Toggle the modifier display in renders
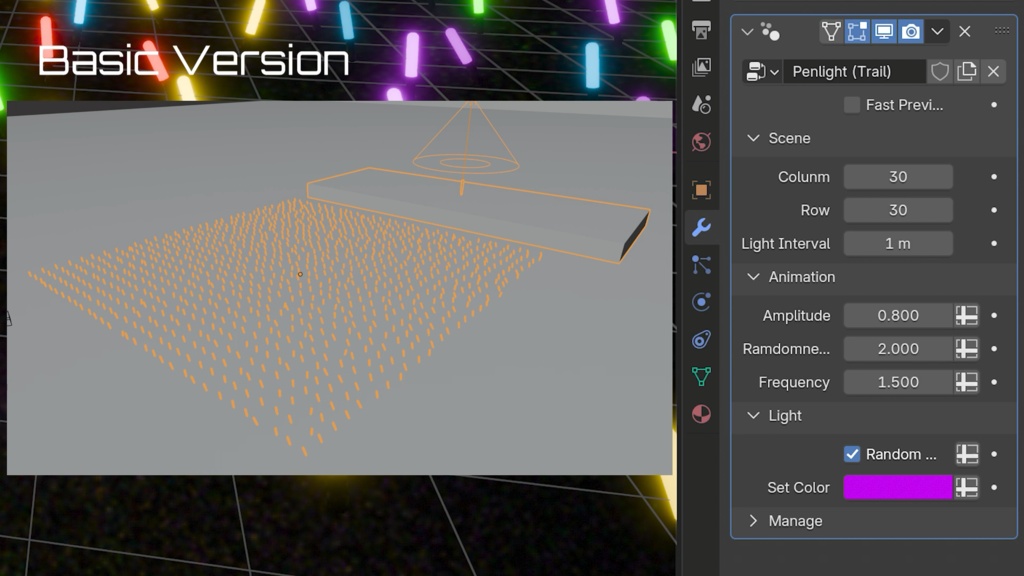The width and height of the screenshot is (1024, 576). click(910, 31)
